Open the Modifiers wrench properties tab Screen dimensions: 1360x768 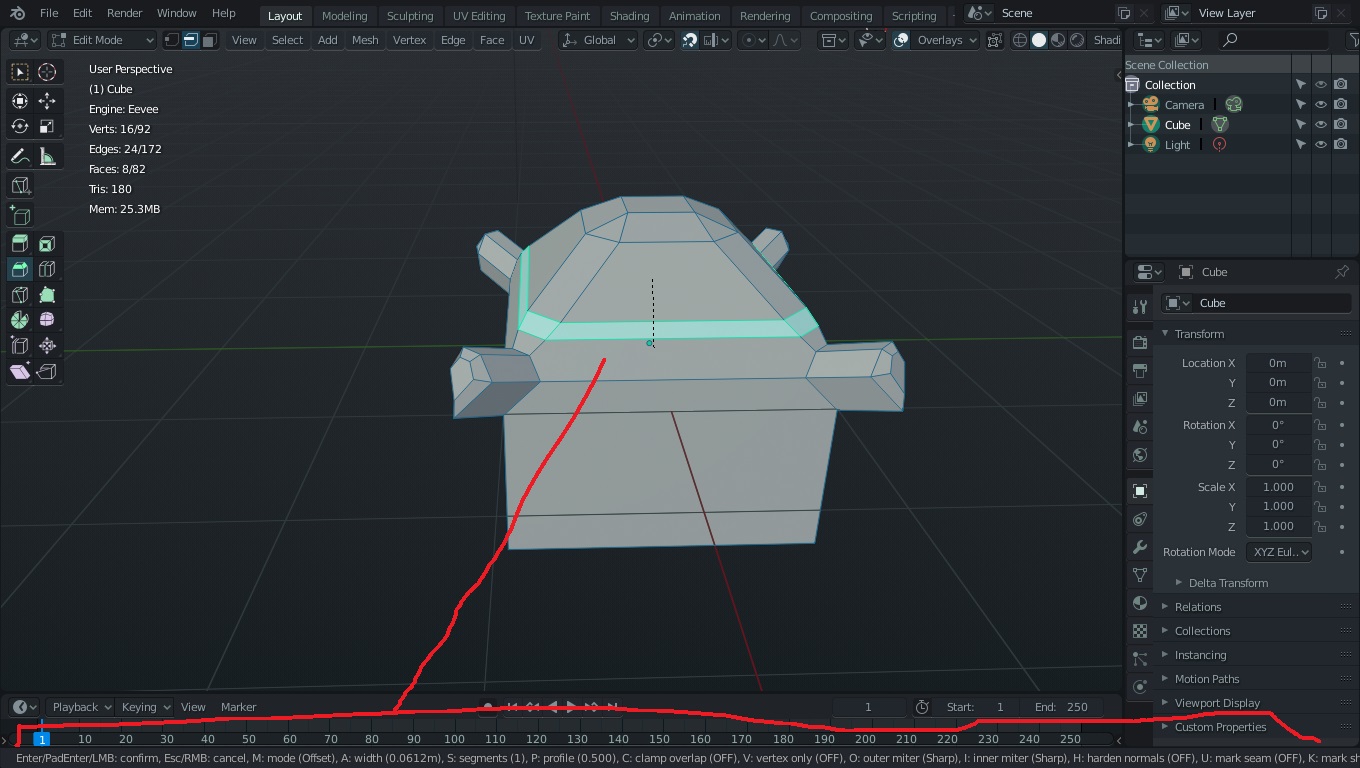1140,548
